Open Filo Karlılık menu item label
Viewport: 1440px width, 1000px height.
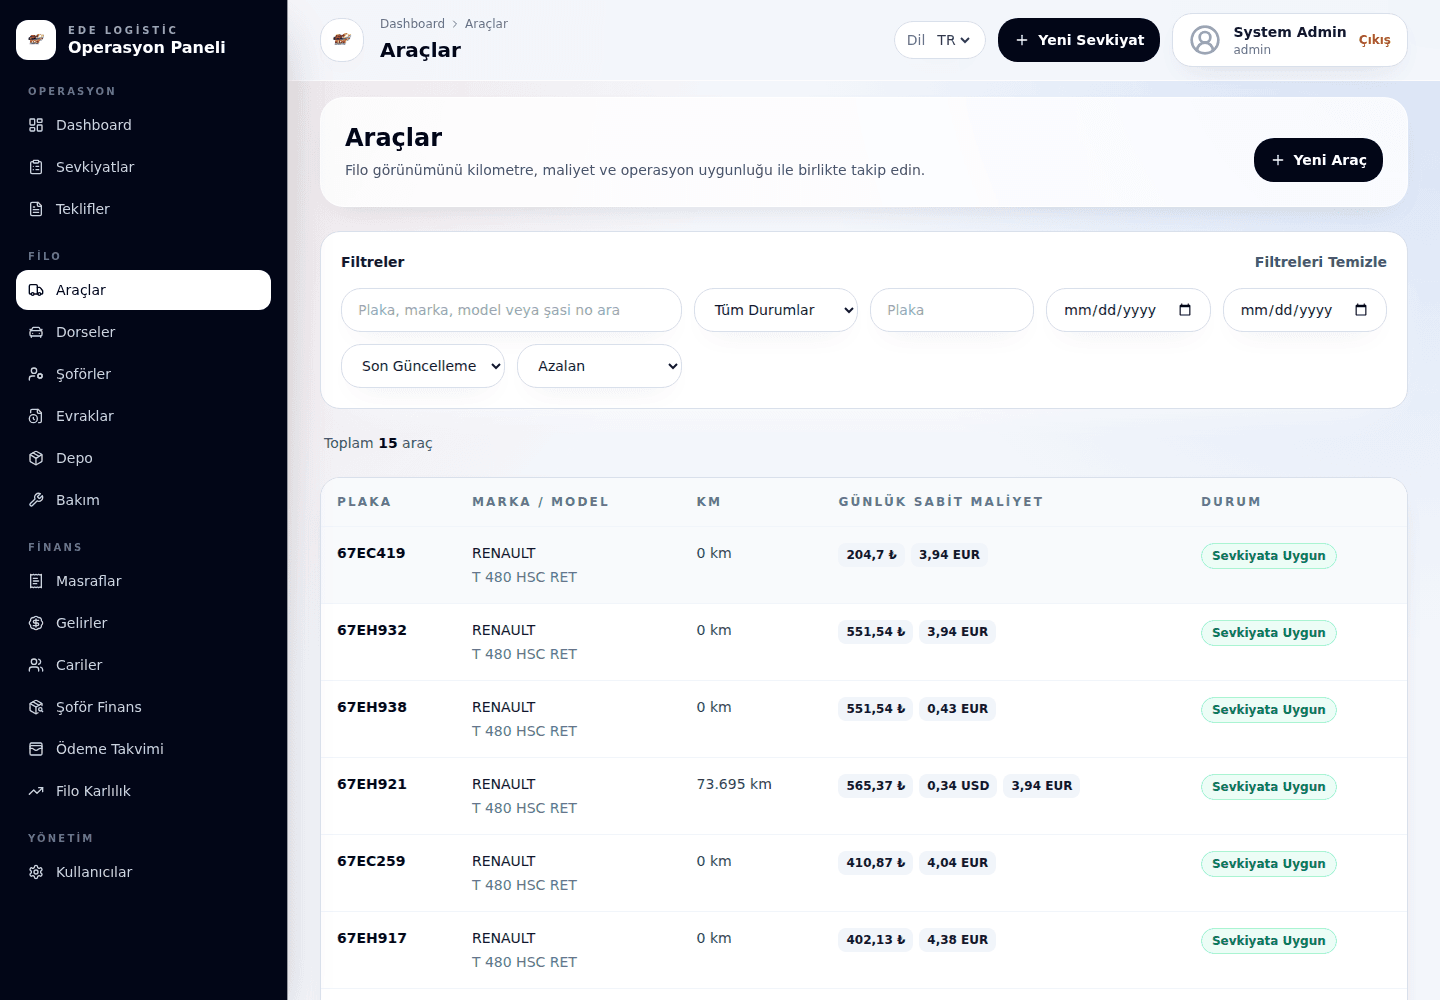(x=93, y=791)
